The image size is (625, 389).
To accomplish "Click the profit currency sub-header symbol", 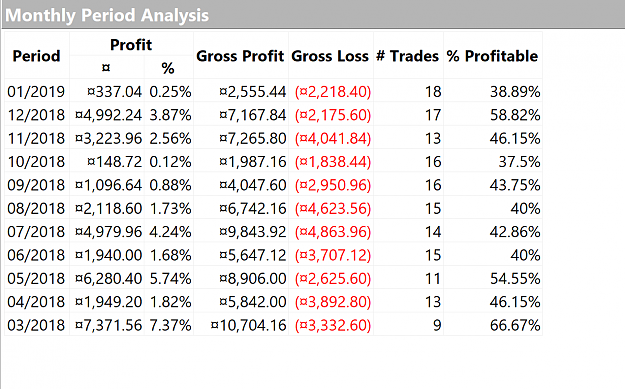I will pyautogui.click(x=106, y=67).
